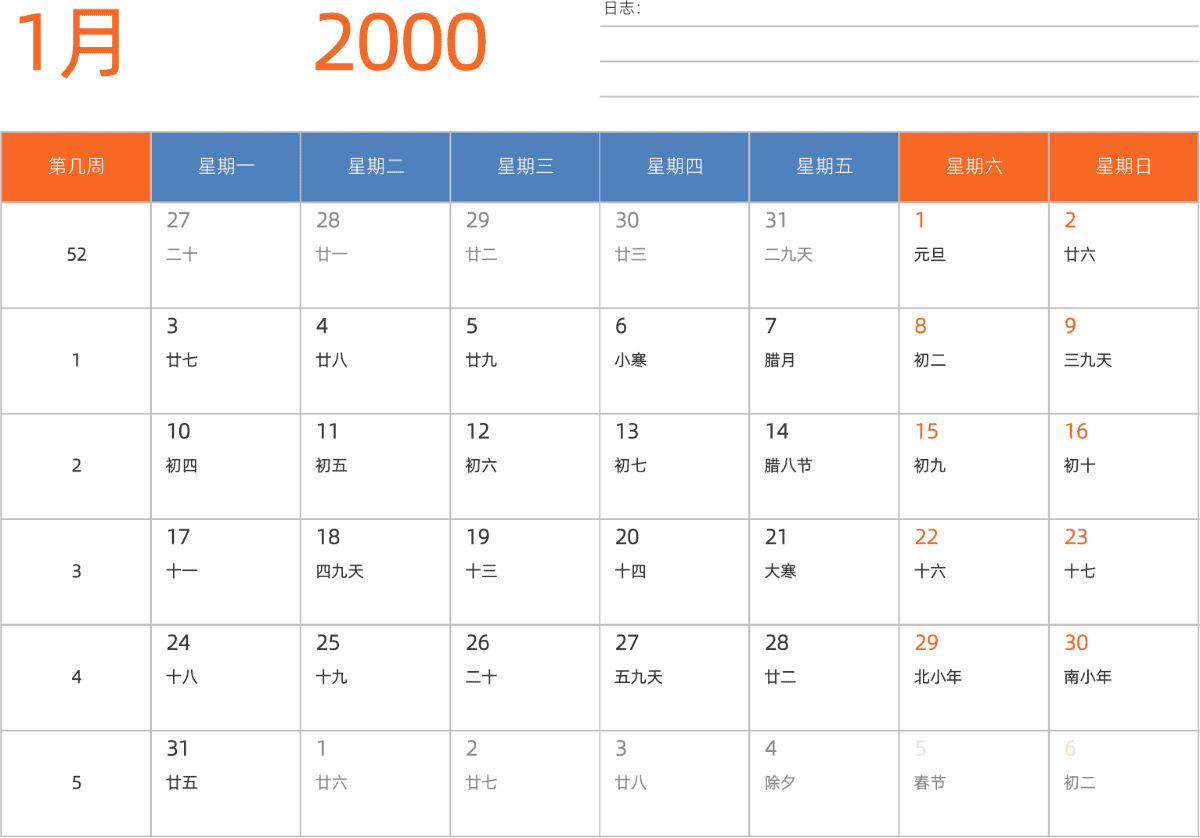This screenshot has width=1200, height=838.
Task: Click the 日志 notes label
Action: [x=622, y=8]
